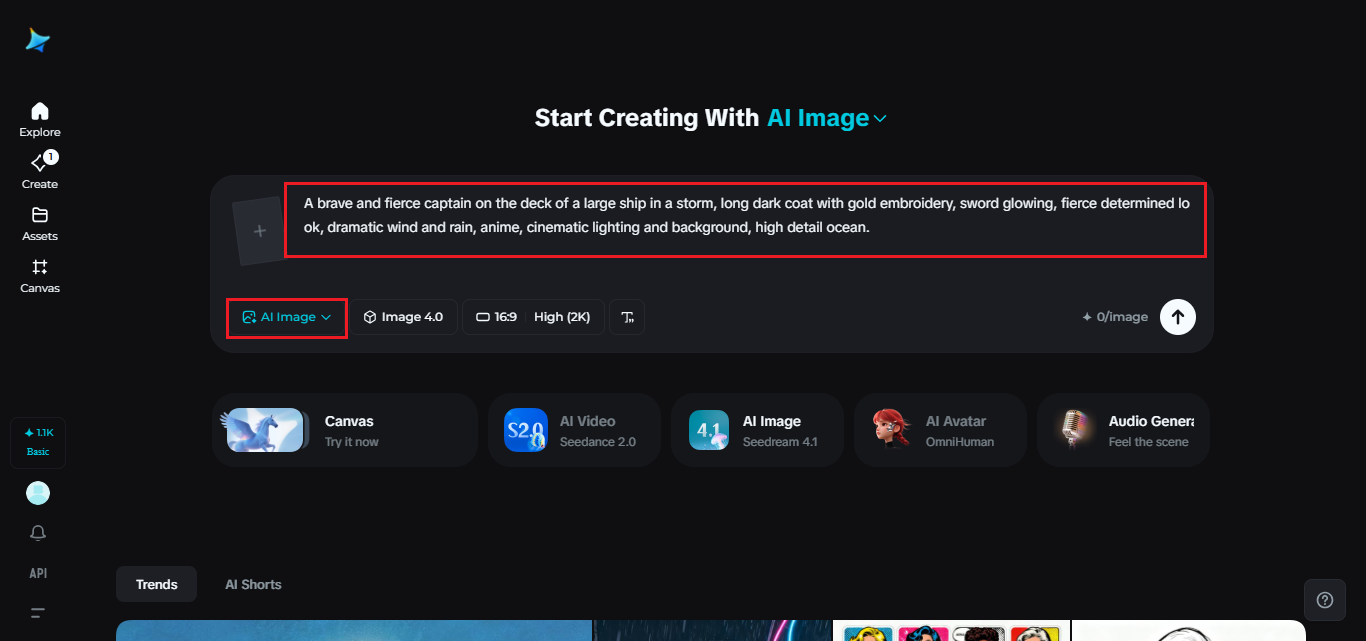Click the notifications bell icon

coord(38,533)
